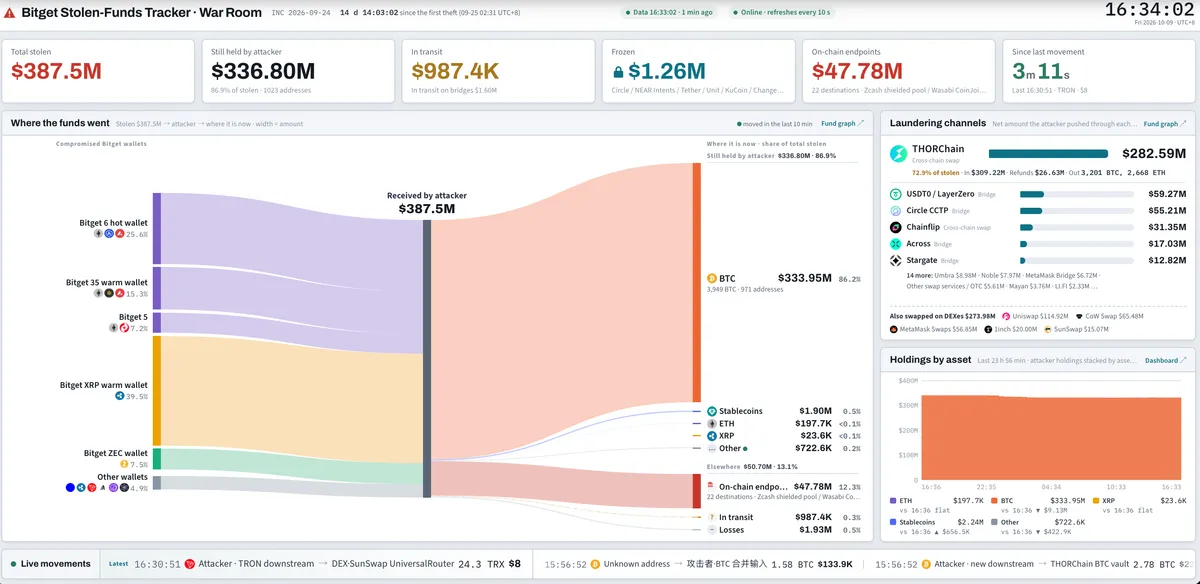Click the THORChain $282.59M amount
The image size is (1200, 584).
[1152, 154]
